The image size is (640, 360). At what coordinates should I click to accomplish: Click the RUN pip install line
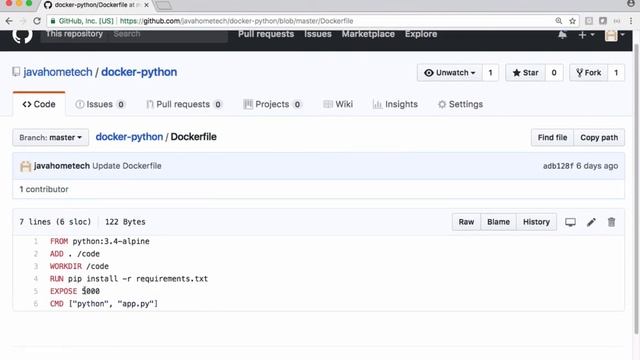tap(129, 279)
